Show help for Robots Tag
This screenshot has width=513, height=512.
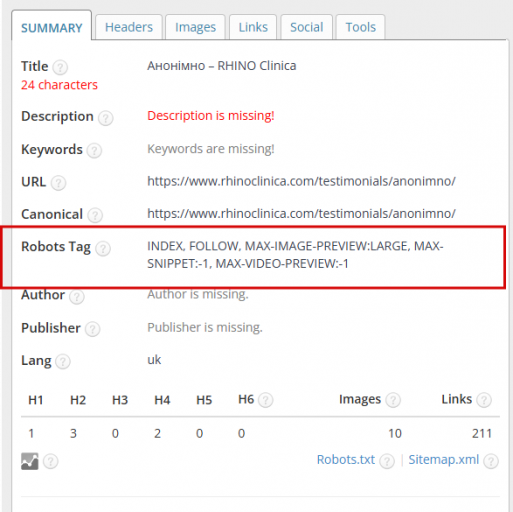pos(103,248)
